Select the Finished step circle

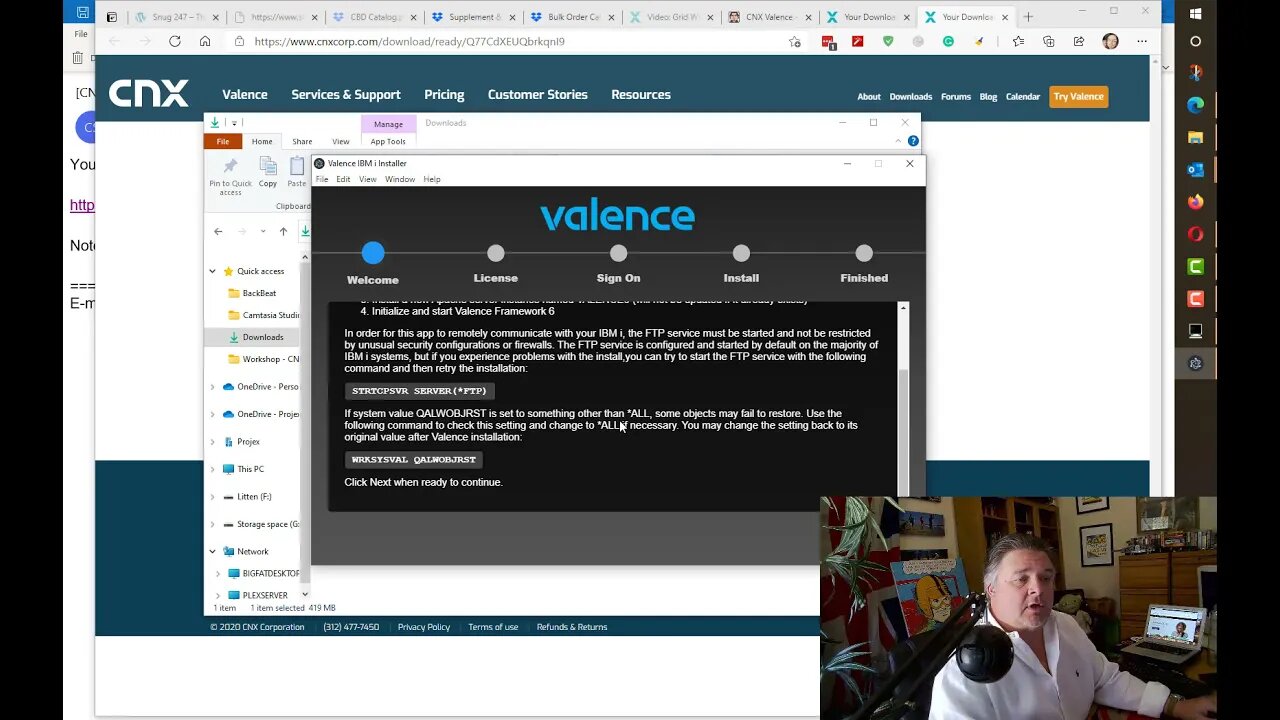(x=864, y=254)
